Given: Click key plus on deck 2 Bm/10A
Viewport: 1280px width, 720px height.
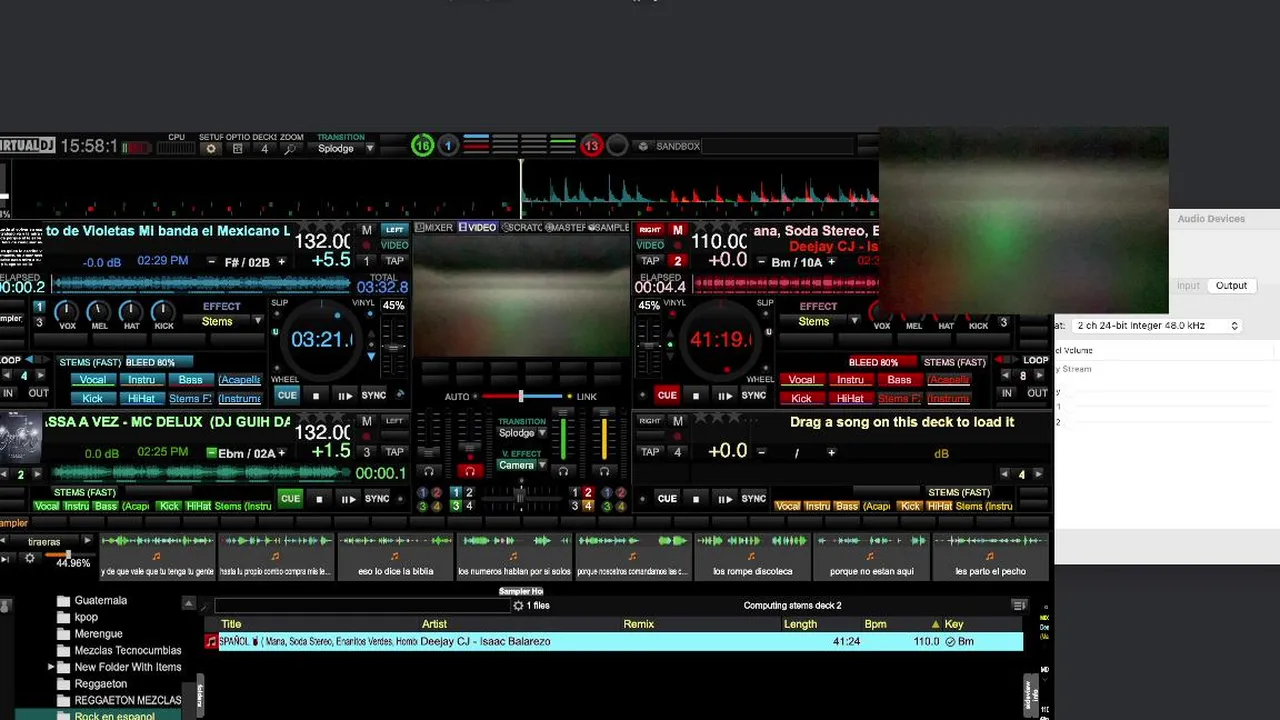Looking at the screenshot, I should [832, 262].
